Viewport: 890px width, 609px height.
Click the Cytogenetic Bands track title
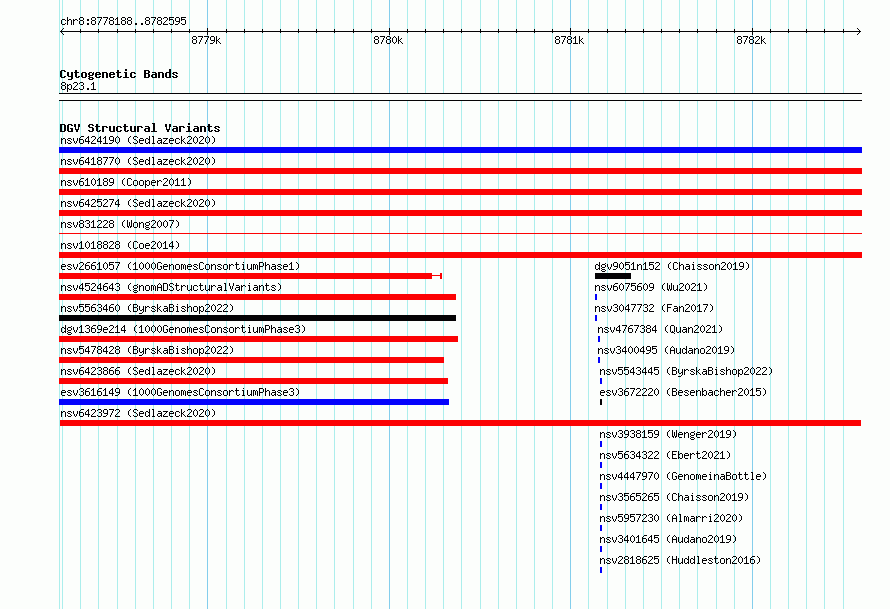pos(119,74)
